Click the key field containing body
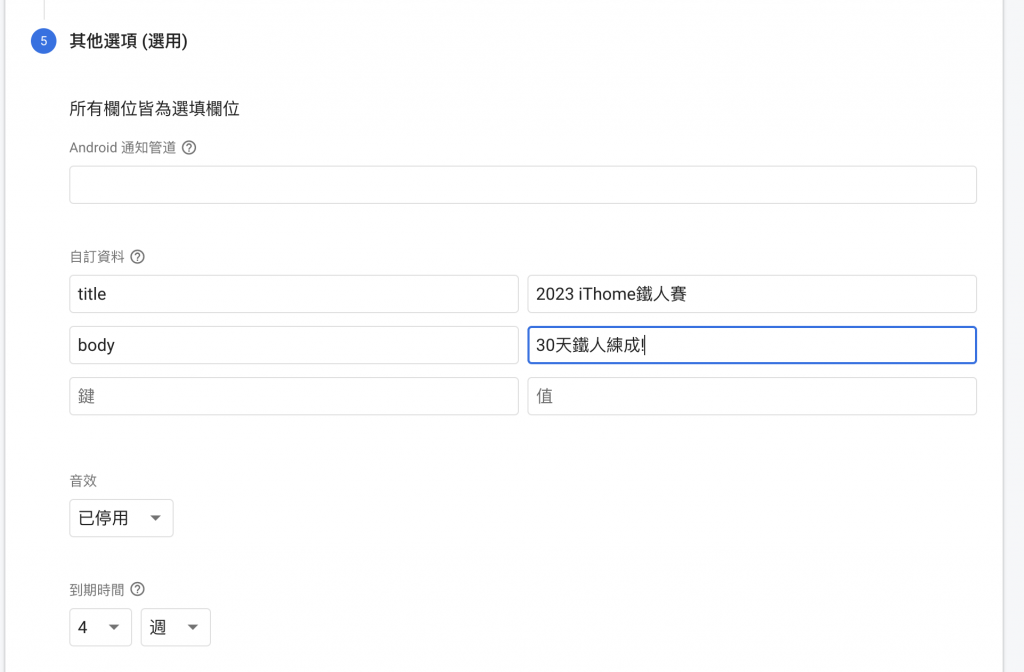 (294, 345)
